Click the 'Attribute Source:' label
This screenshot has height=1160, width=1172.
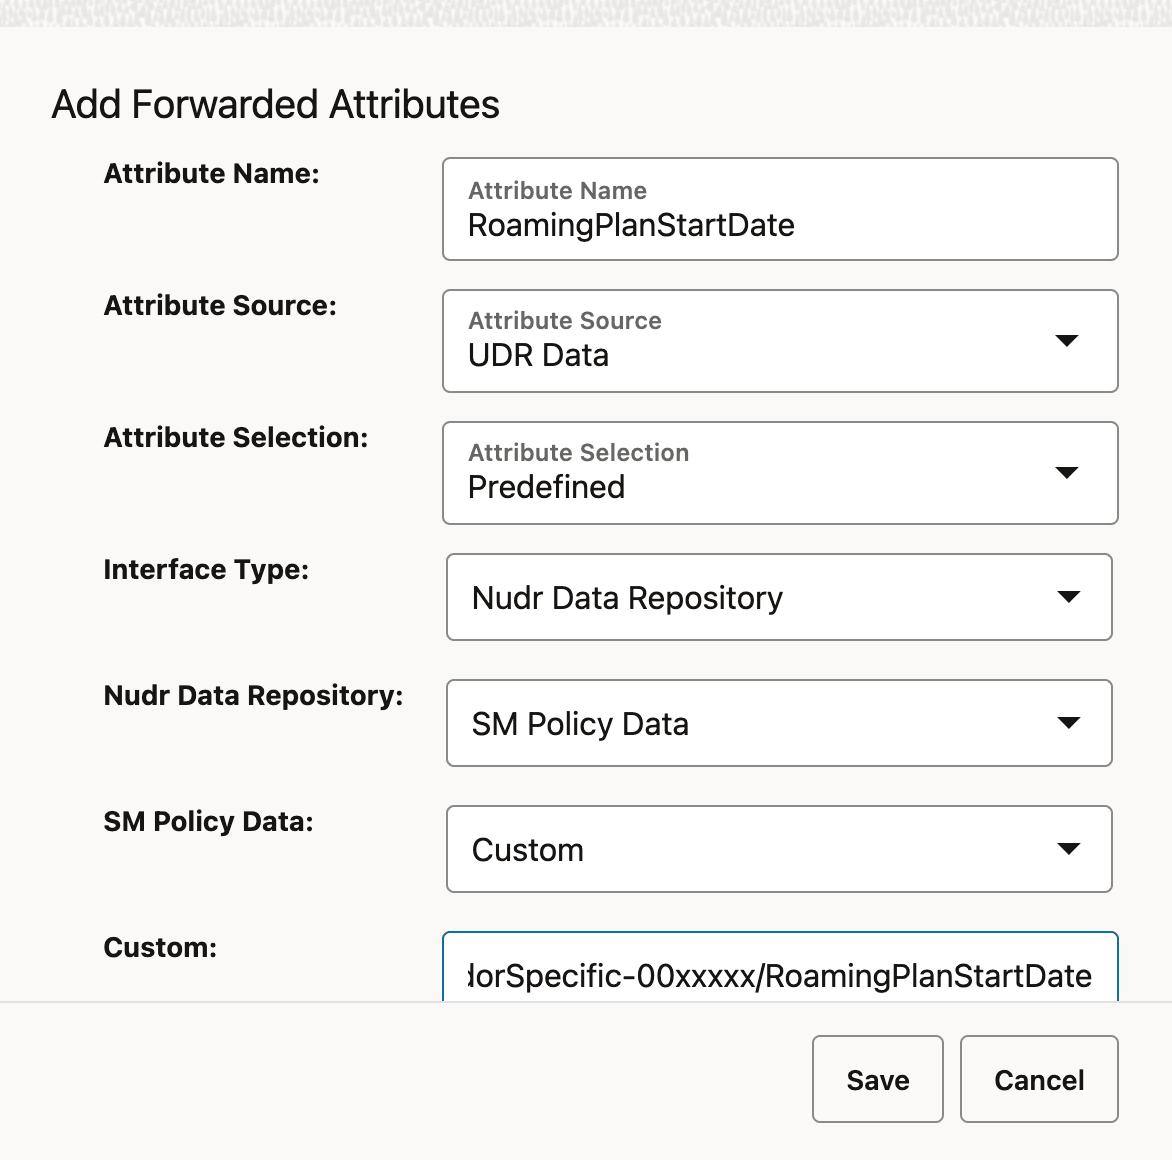220,306
